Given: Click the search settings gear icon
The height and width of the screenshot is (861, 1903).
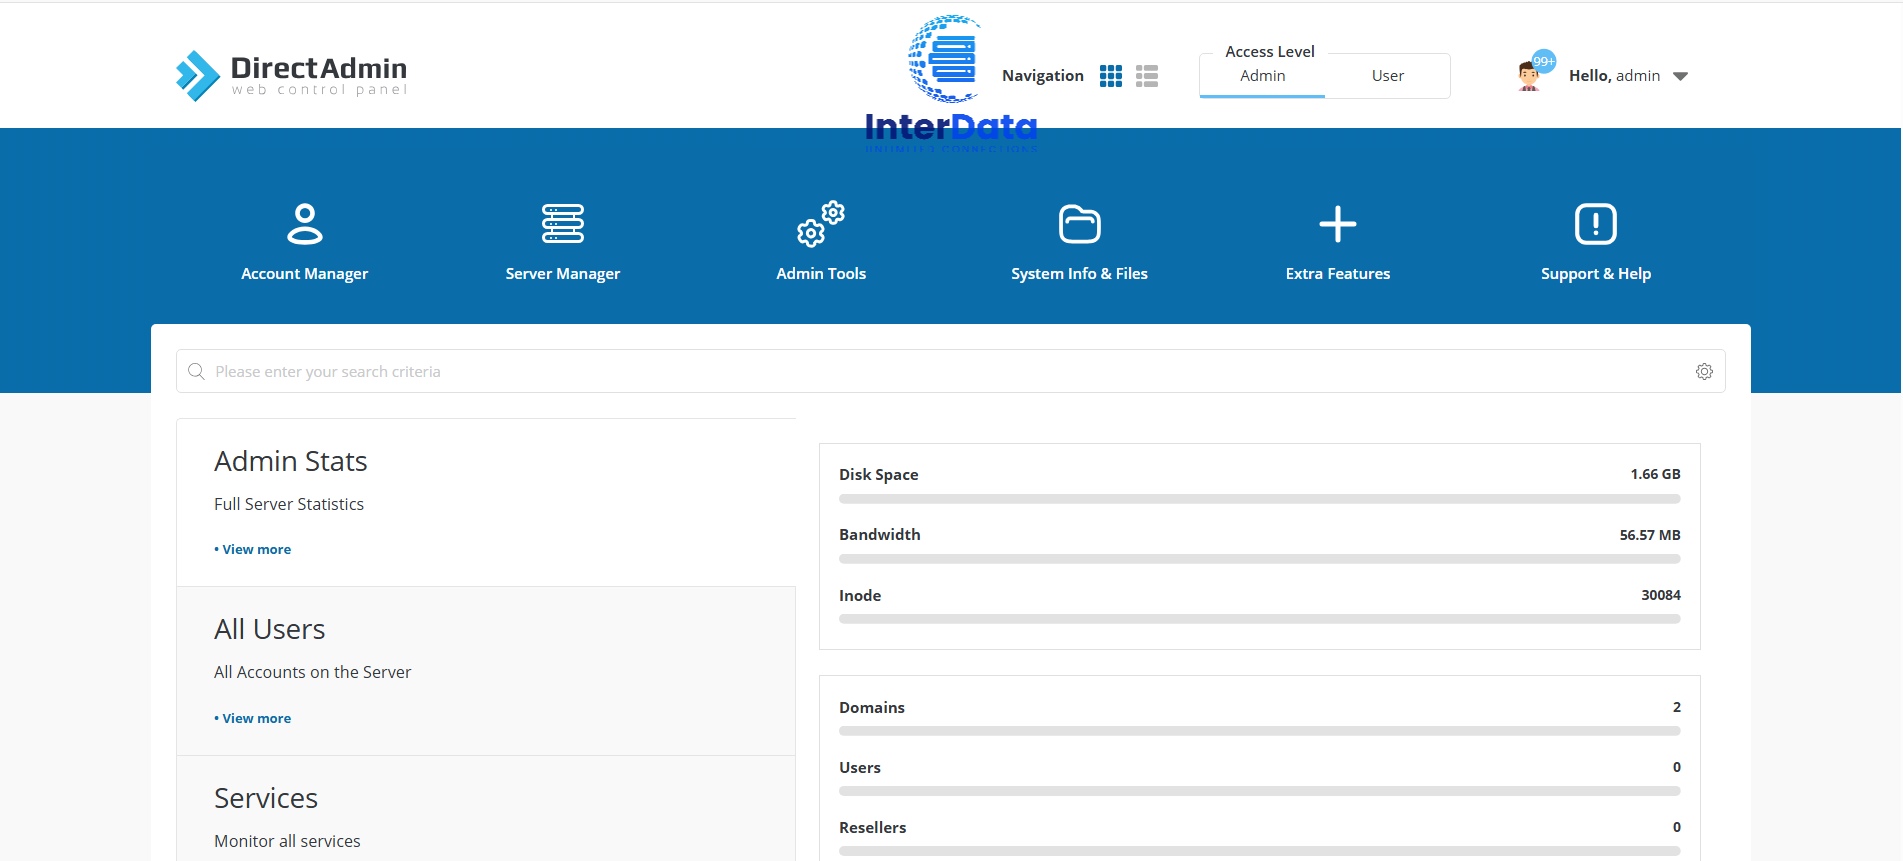Looking at the screenshot, I should tap(1704, 372).
